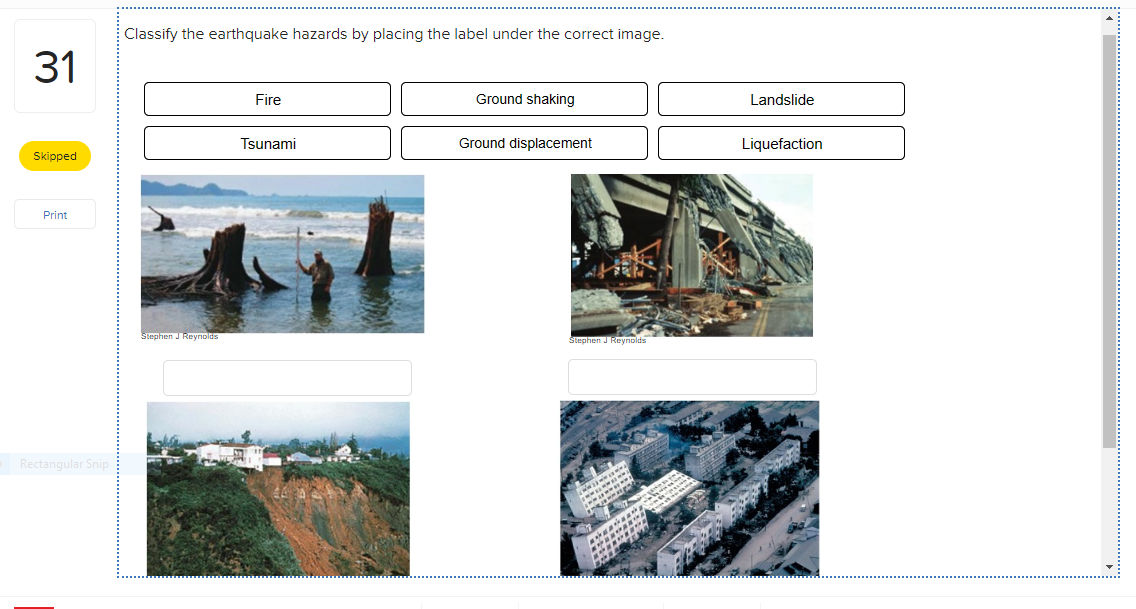1136x609 pixels.
Task: Select the Liquefaction label
Action: [x=781, y=143]
